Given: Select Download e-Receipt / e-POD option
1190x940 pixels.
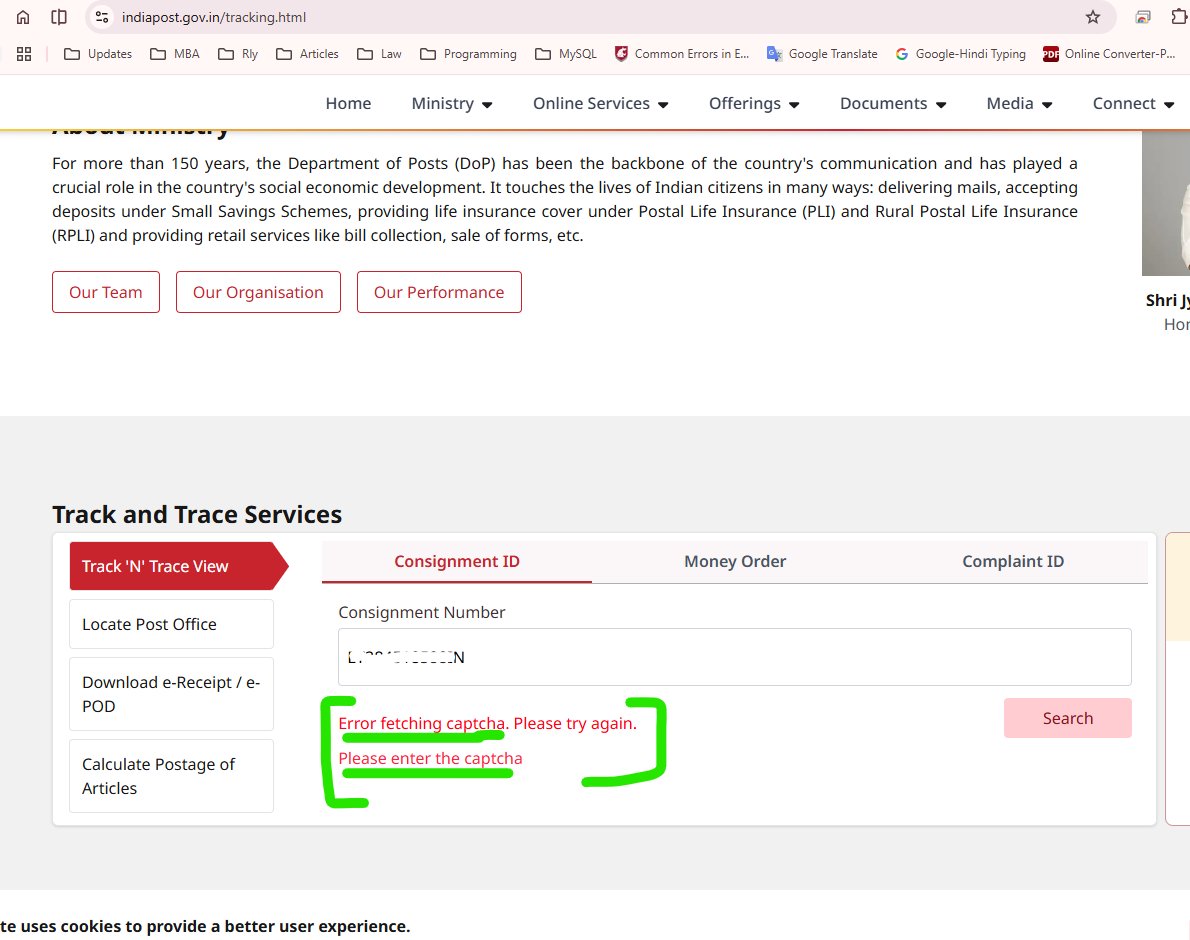Looking at the screenshot, I should click(172, 694).
